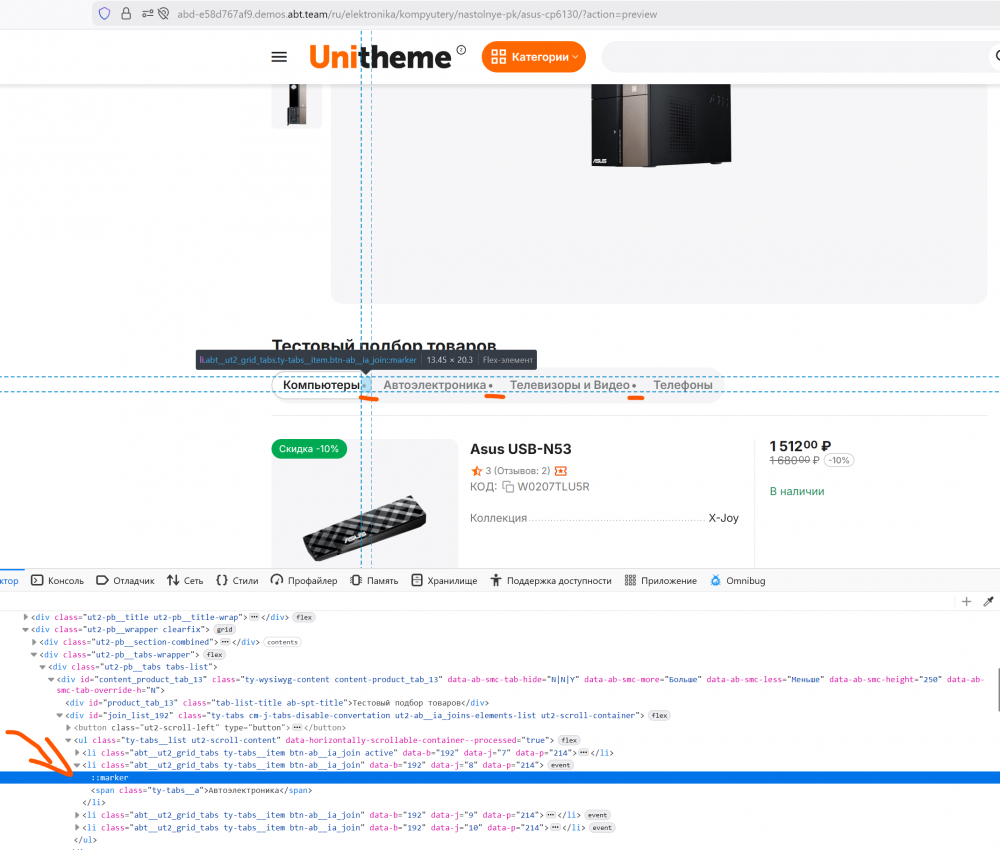Collapse the expanded li element above ::marker
The image size is (1000, 850).
[x=78, y=765]
